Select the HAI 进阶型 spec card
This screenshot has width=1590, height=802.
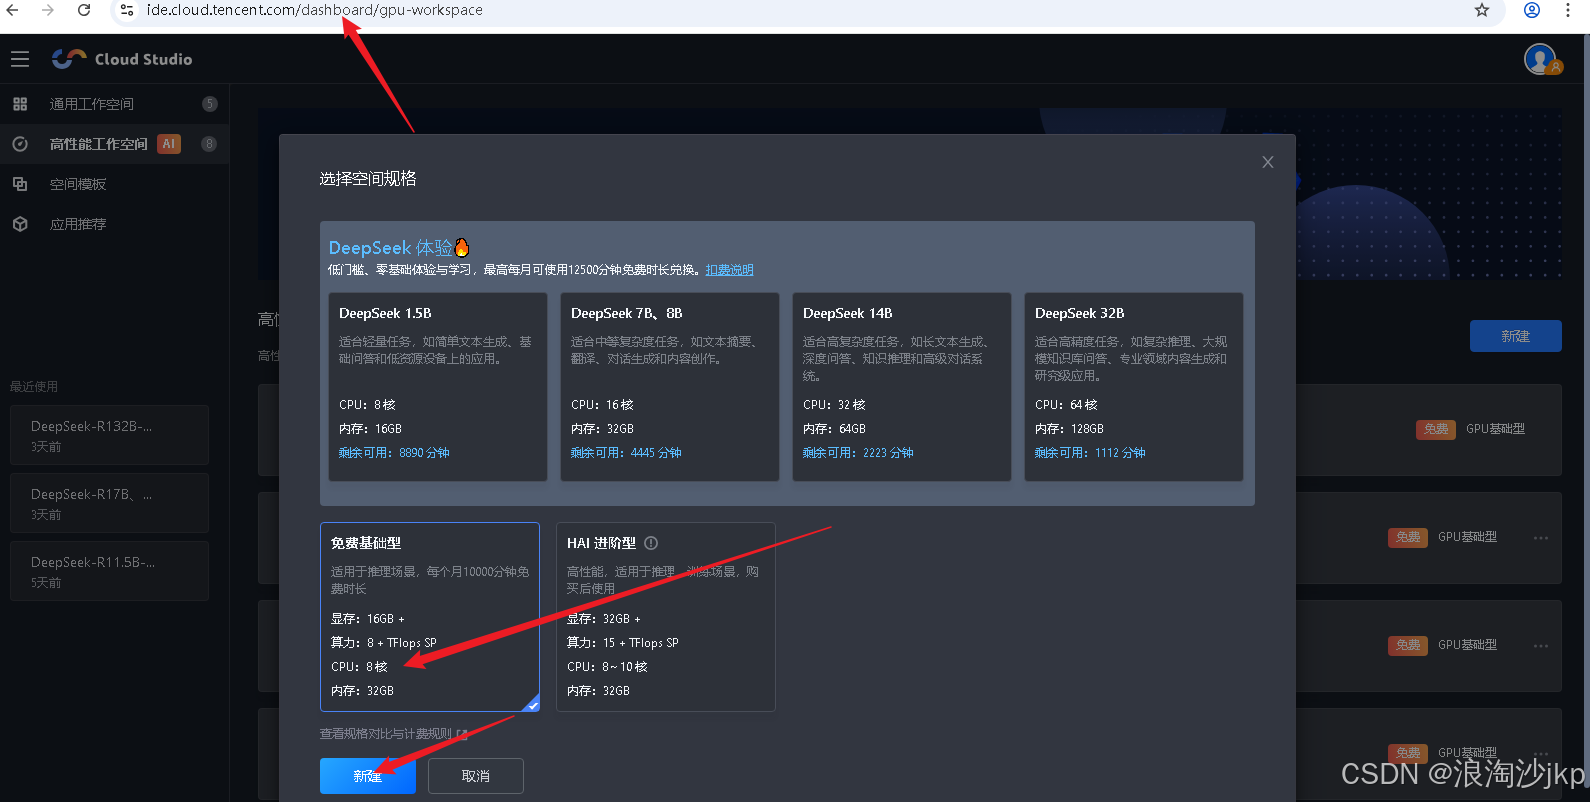coord(666,617)
